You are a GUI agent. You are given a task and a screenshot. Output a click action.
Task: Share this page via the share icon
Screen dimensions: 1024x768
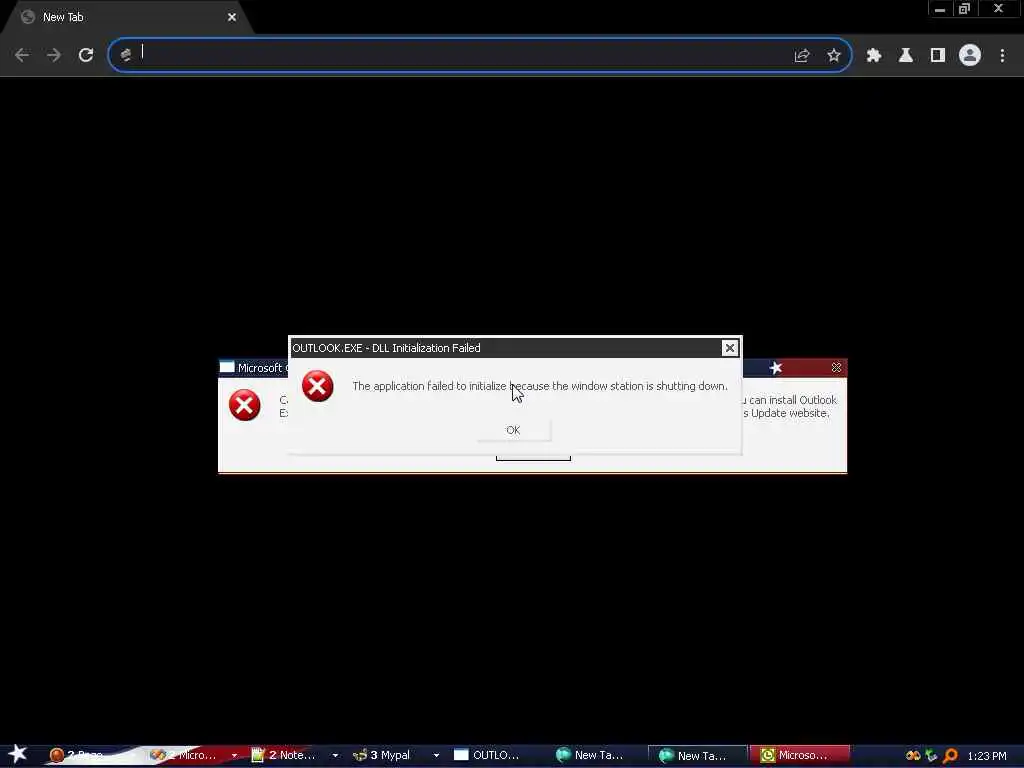802,56
